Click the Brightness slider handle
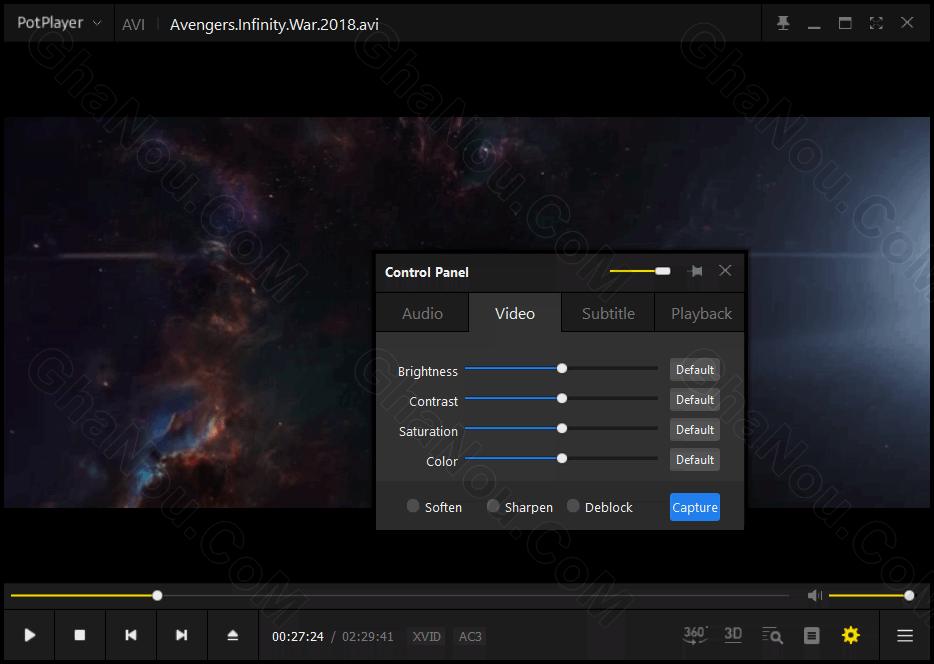Viewport: 934px width, 664px height. coord(562,369)
